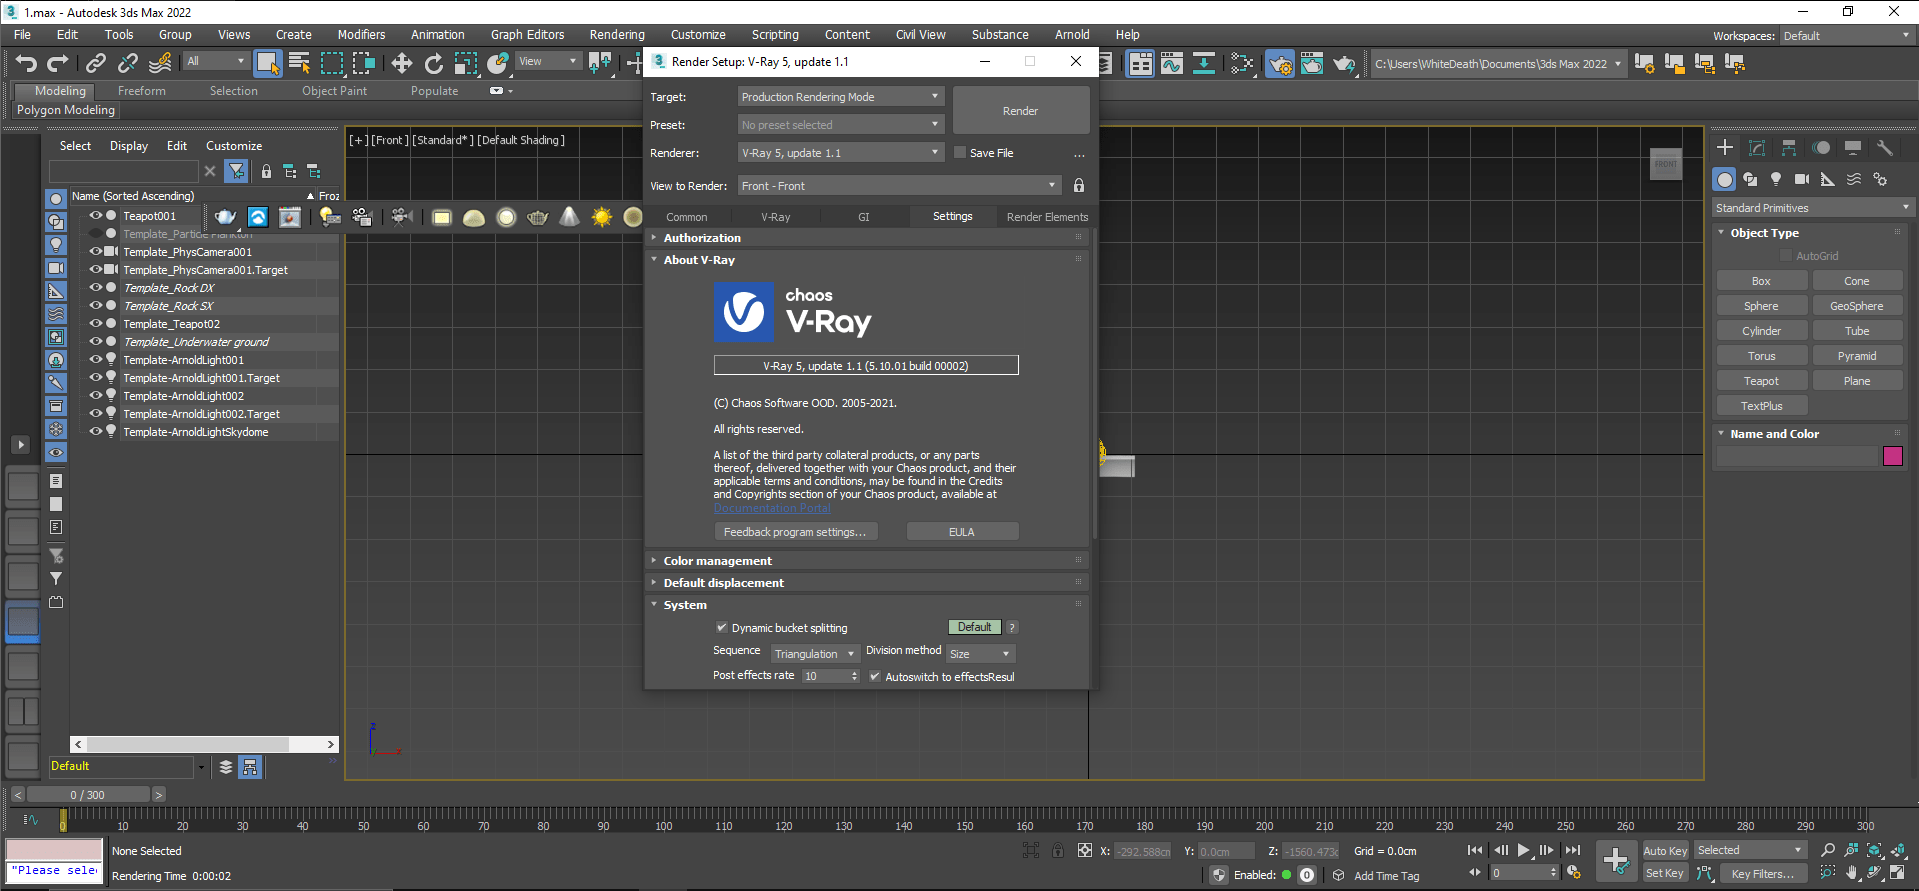The image size is (1919, 891).
Task: Open the Standard Primitives dropdown
Action: [x=1811, y=208]
